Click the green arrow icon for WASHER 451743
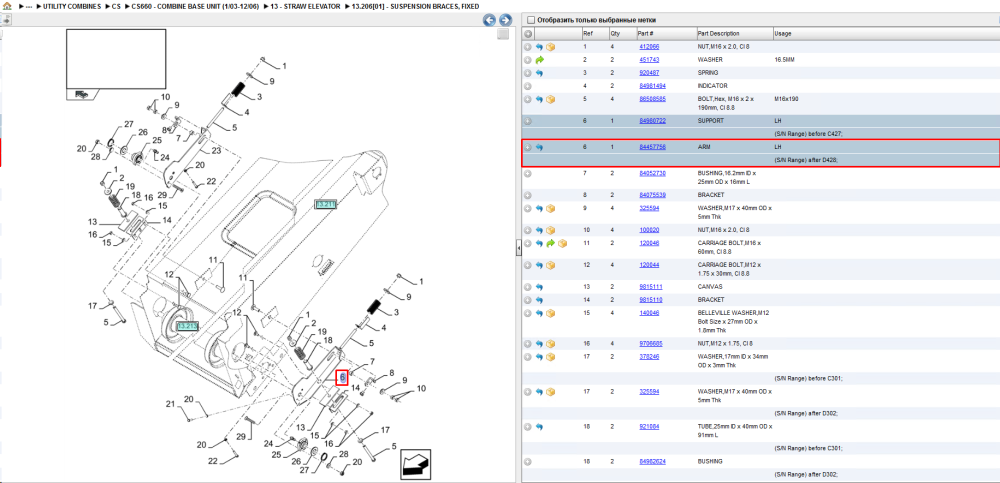 point(539,60)
